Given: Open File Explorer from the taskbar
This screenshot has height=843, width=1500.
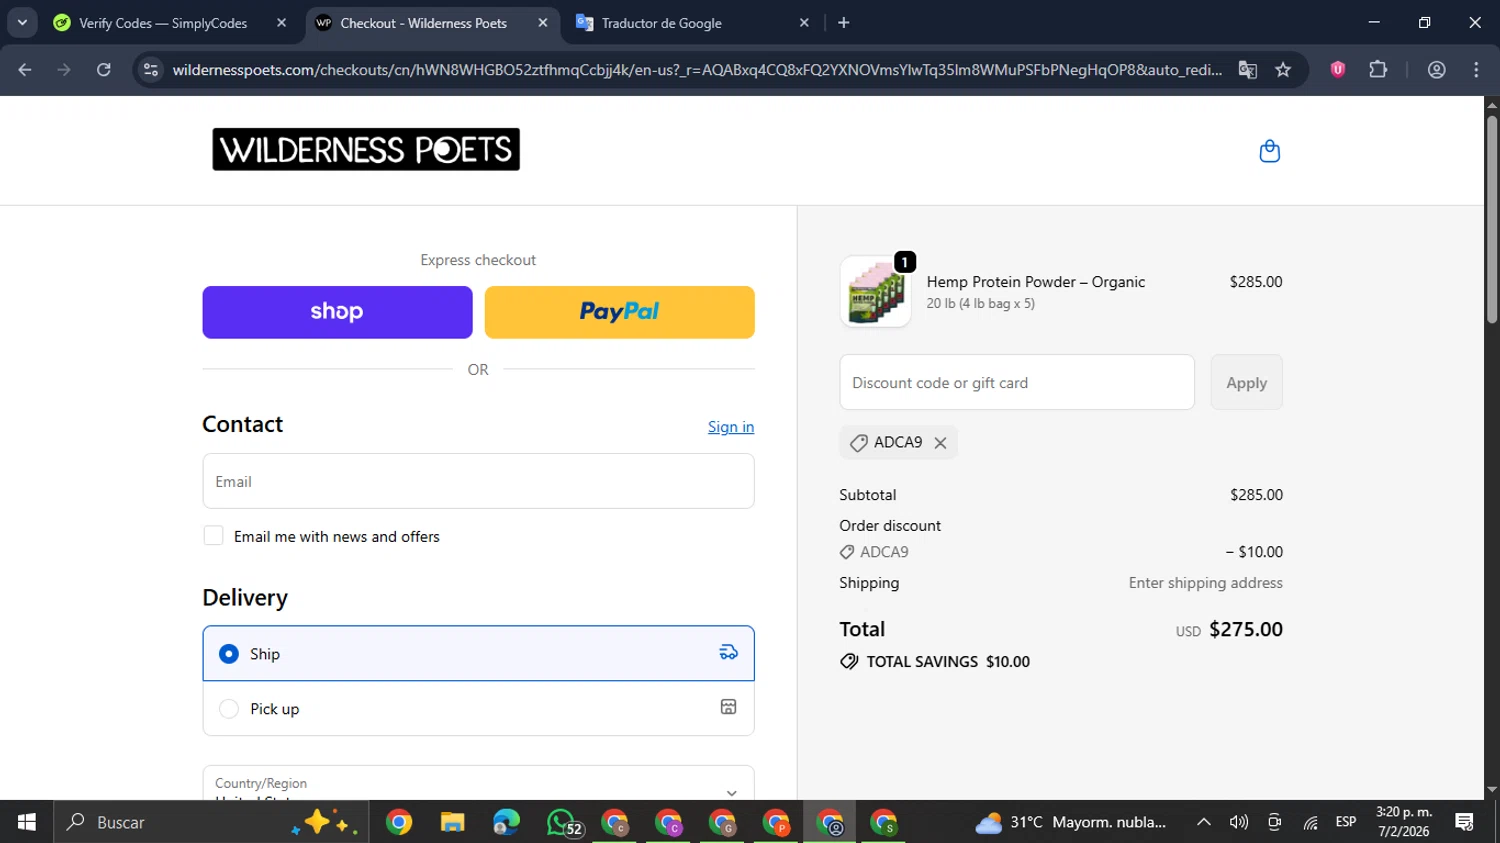Looking at the screenshot, I should (x=453, y=822).
